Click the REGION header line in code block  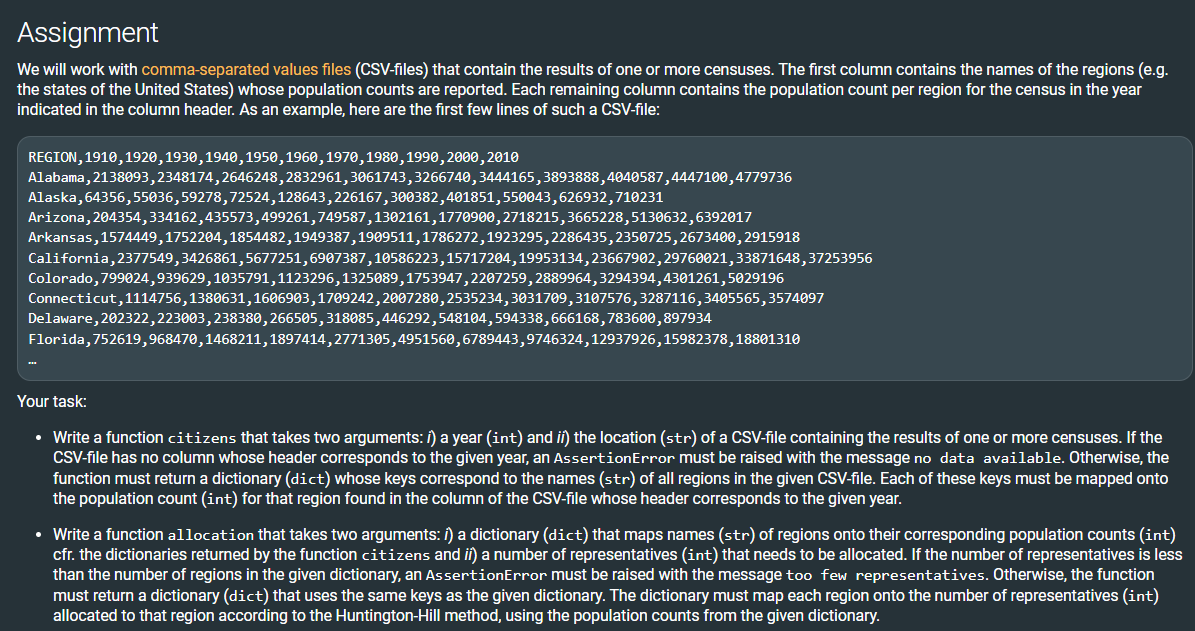point(273,157)
